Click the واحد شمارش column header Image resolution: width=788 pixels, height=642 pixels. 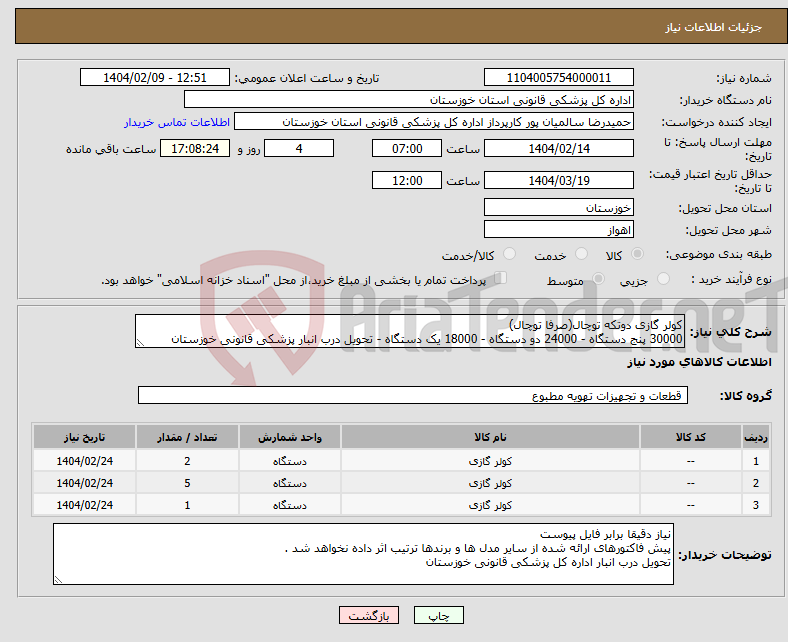pos(289,437)
